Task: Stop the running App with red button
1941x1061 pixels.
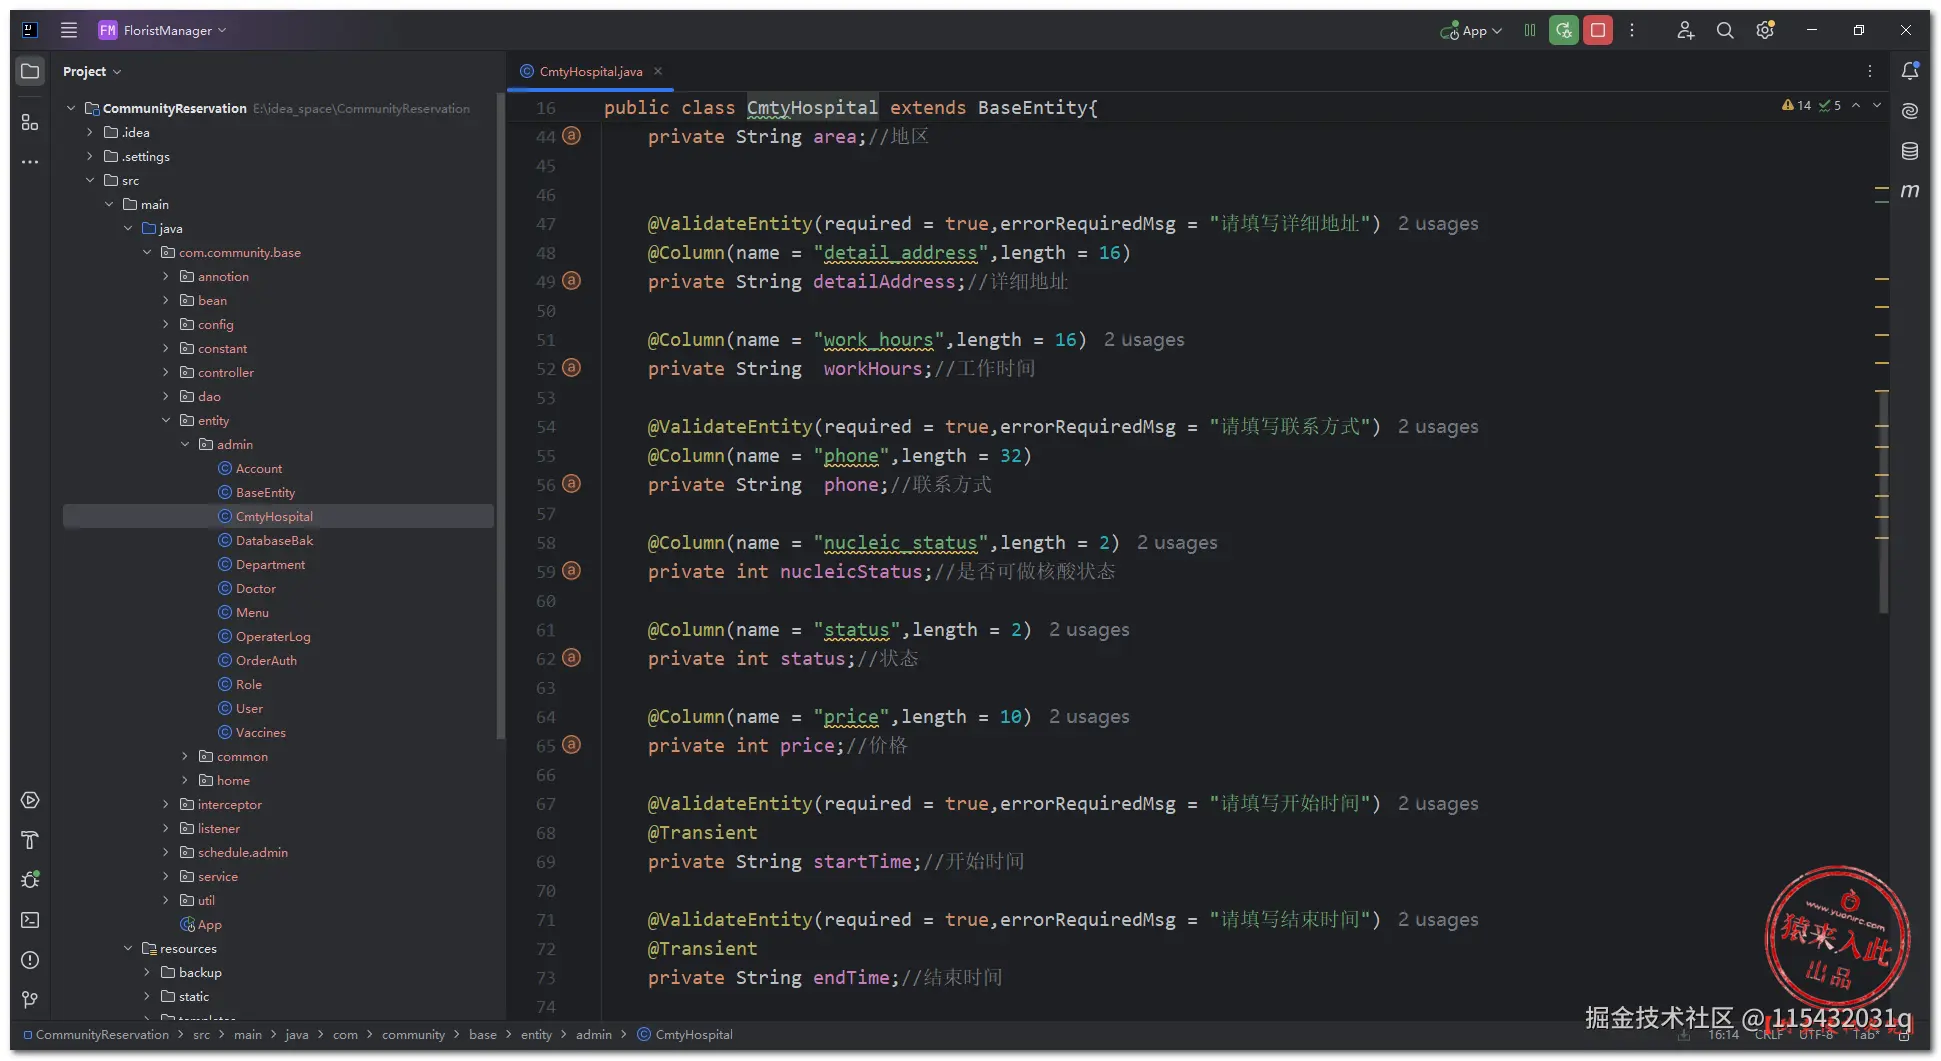Action: click(x=1598, y=30)
